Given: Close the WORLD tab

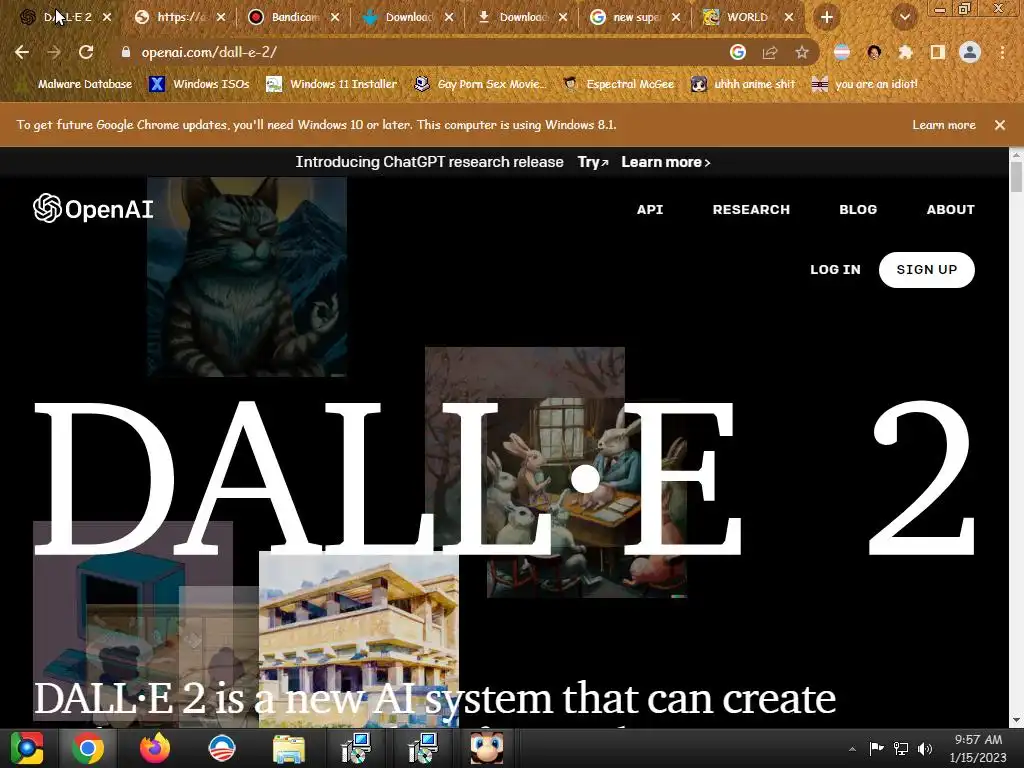Looking at the screenshot, I should 789,18.
